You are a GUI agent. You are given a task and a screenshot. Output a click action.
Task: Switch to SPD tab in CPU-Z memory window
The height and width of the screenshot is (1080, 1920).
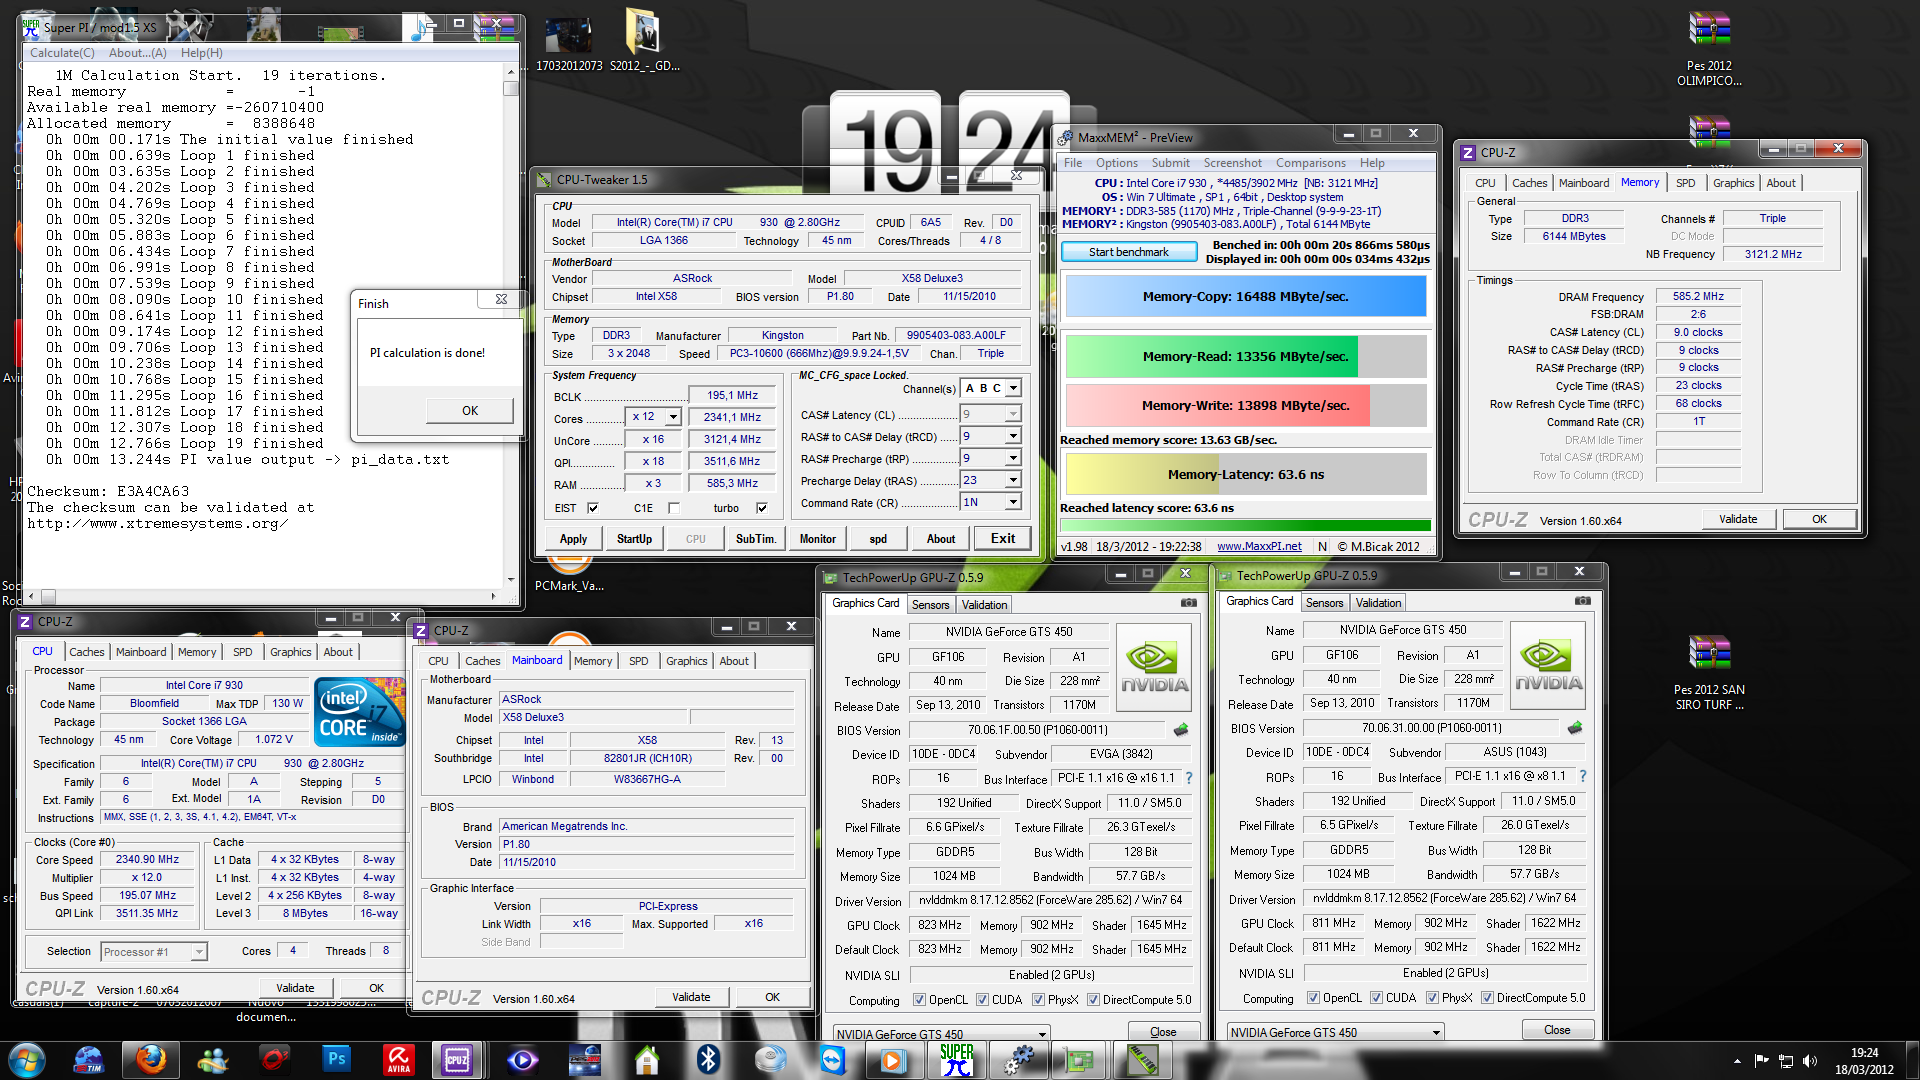pos(1685,183)
